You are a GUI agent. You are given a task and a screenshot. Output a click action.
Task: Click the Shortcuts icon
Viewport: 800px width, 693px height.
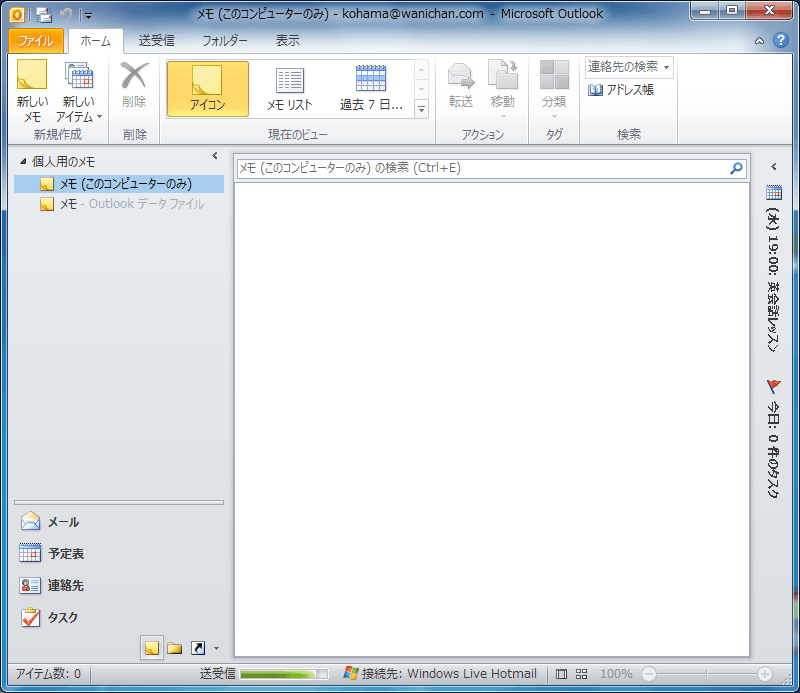(198, 648)
